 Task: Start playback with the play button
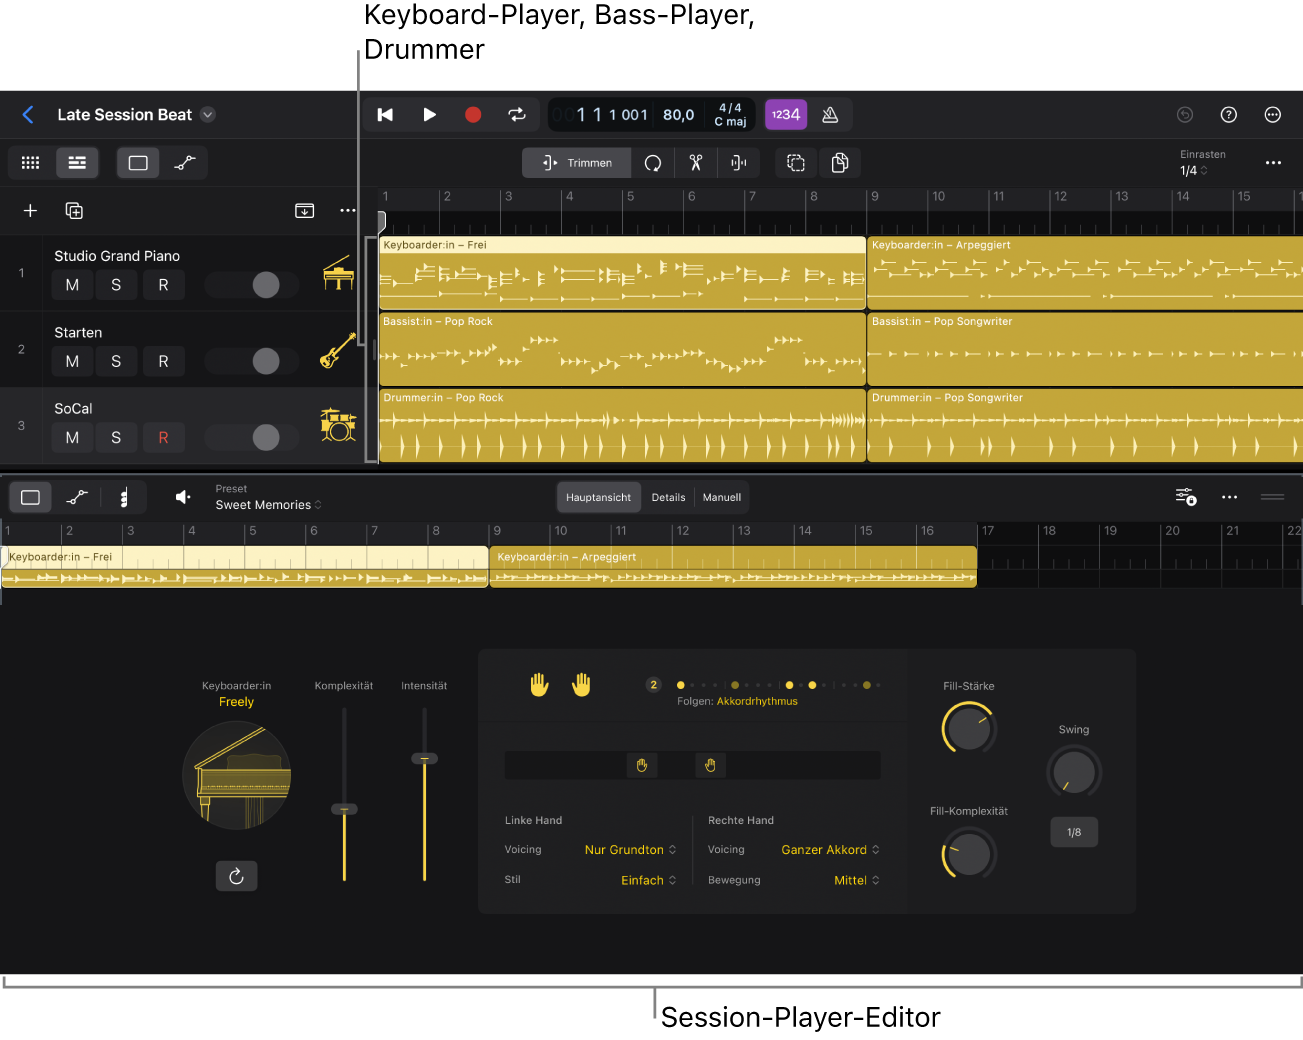429,115
